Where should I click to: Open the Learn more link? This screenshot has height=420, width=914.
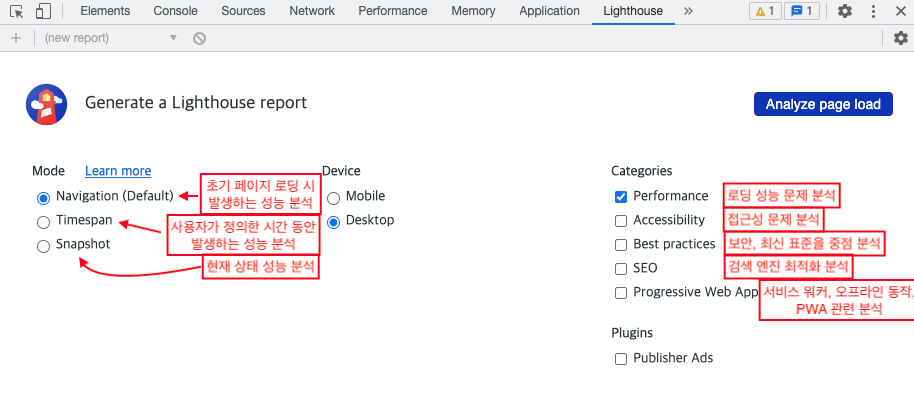[118, 171]
